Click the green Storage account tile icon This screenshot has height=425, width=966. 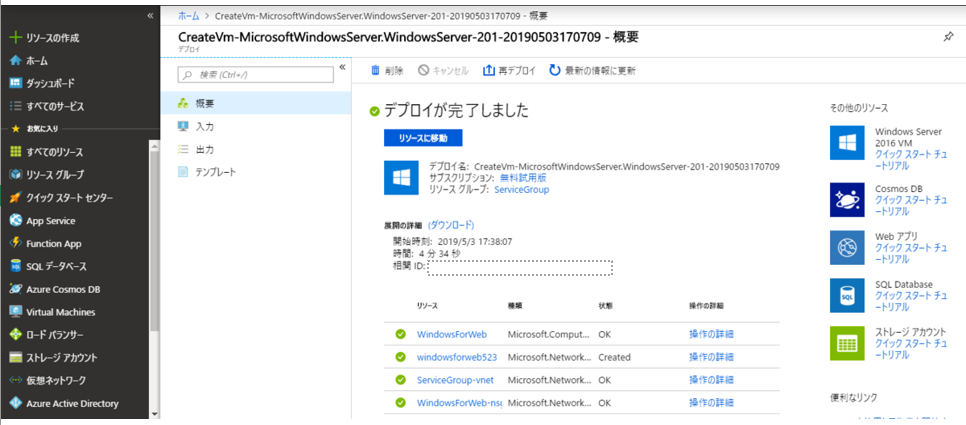[847, 343]
